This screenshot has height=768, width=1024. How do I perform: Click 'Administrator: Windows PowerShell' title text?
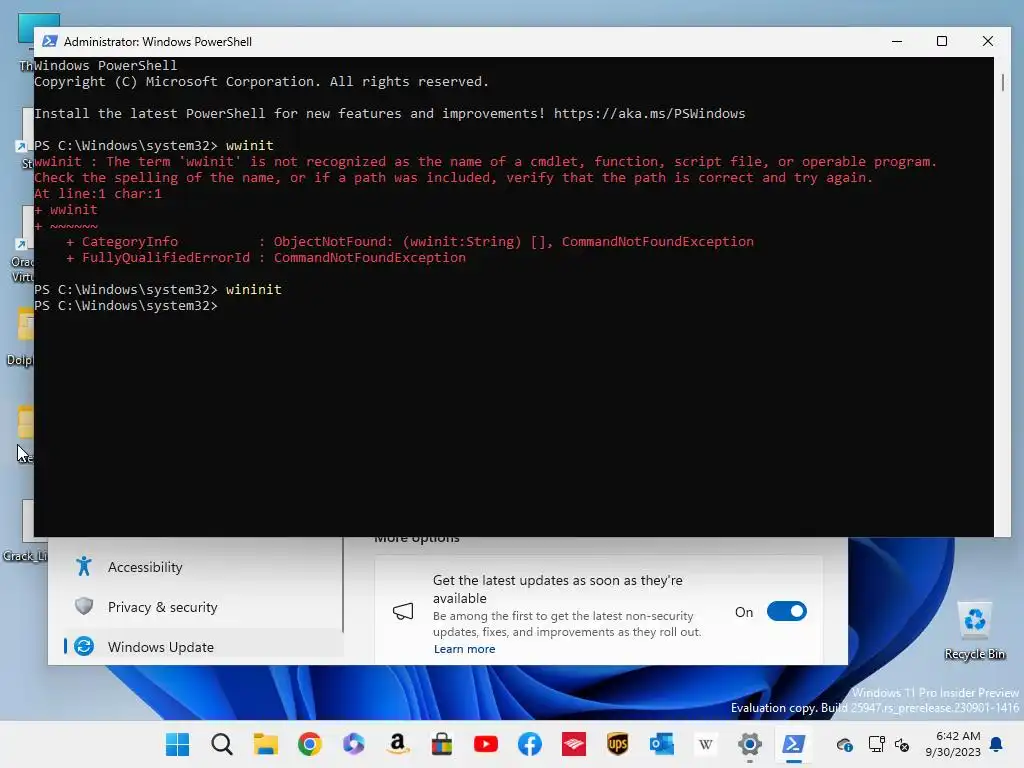click(x=157, y=42)
